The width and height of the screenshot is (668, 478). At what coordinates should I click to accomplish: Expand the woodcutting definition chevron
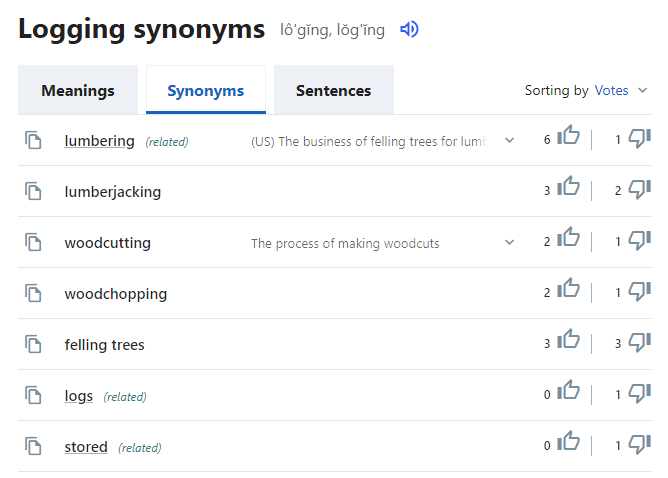509,242
